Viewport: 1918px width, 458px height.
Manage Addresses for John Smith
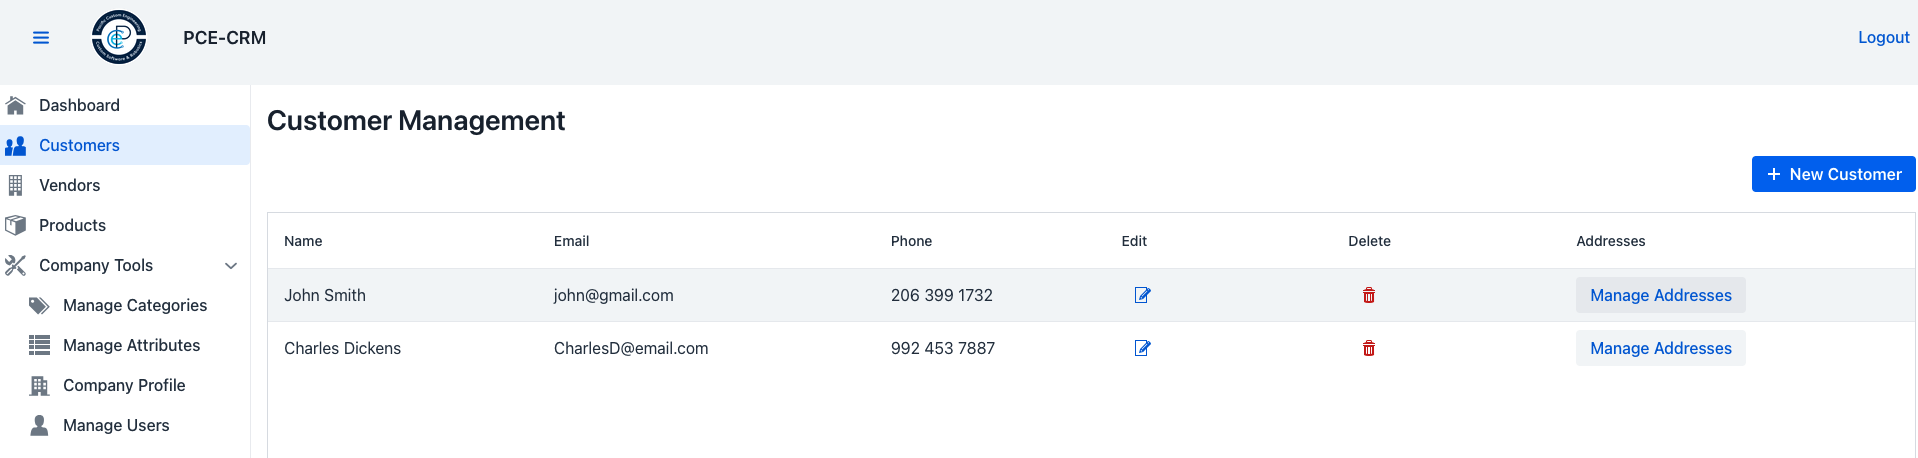click(1660, 295)
